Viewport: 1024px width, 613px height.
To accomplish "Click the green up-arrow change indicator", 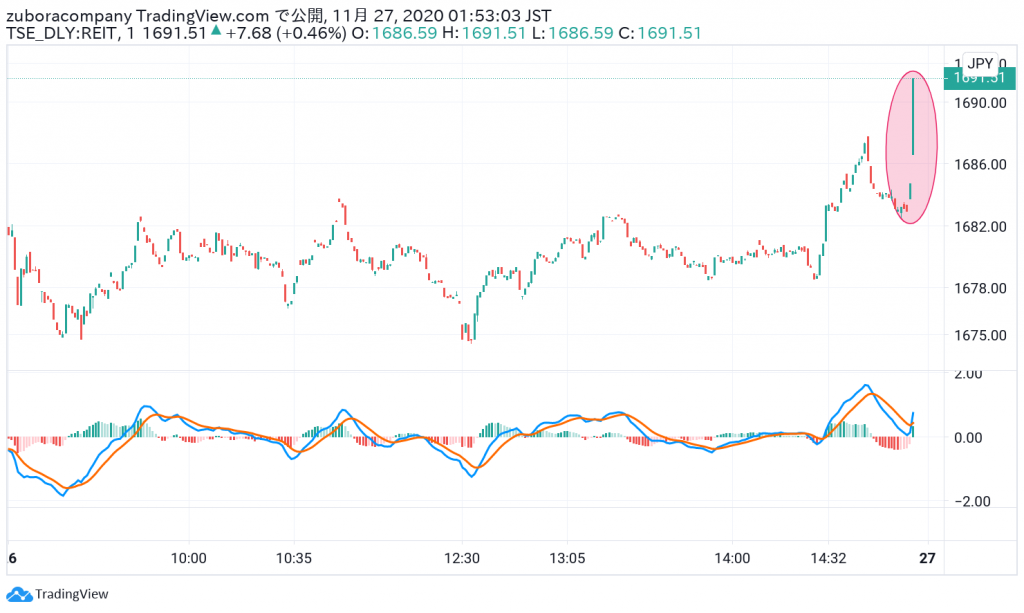I will pyautogui.click(x=215, y=33).
